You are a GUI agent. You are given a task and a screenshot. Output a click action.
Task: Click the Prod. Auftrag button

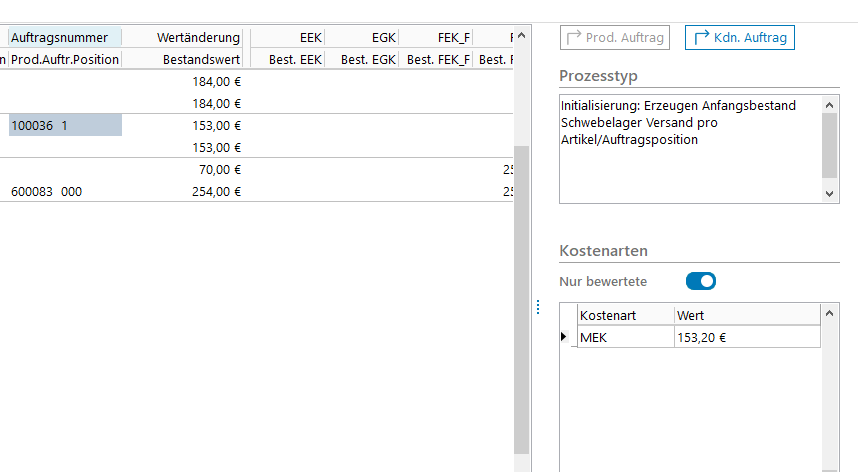tap(616, 38)
